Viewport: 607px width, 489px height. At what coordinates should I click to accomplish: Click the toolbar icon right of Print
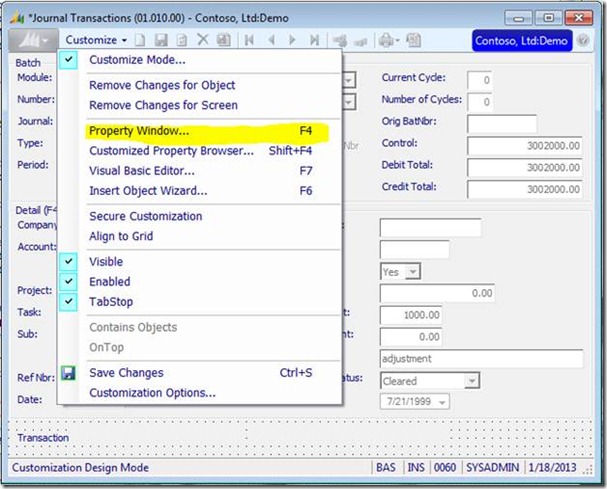click(x=413, y=40)
